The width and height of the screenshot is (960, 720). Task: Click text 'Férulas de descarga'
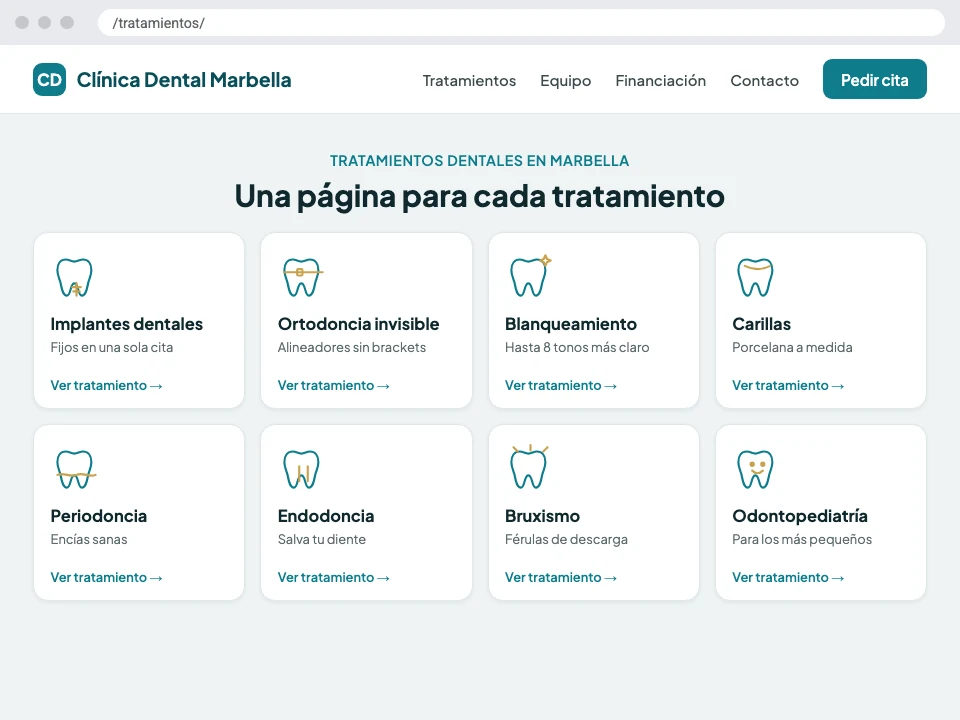click(566, 539)
